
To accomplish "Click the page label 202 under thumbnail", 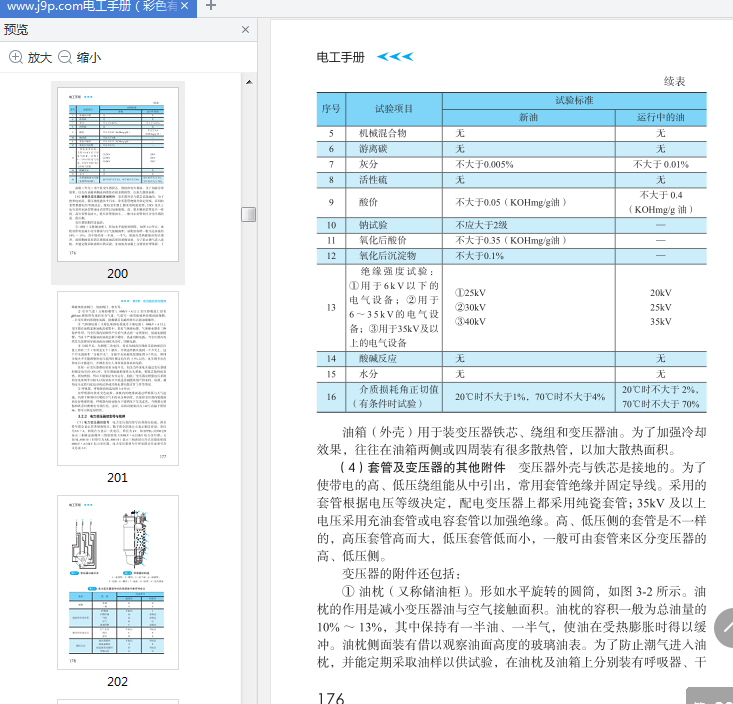I will point(117,682).
